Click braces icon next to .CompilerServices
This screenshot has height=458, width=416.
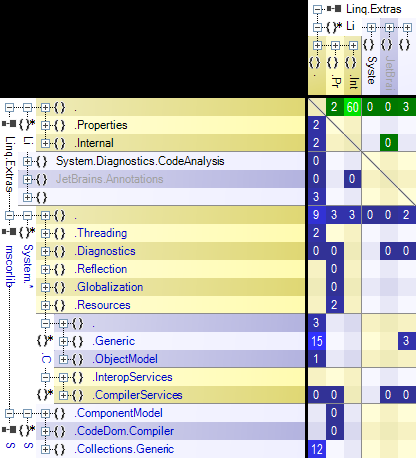click(77, 395)
